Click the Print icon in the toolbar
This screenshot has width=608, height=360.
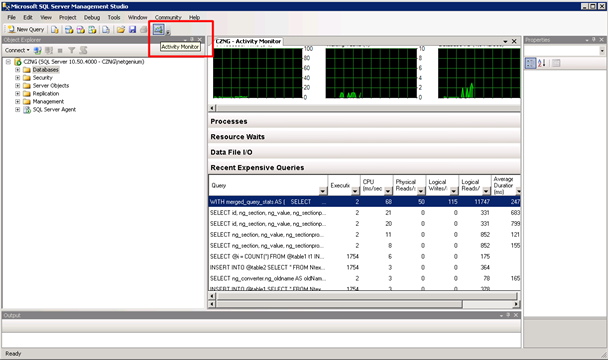pos(143,29)
